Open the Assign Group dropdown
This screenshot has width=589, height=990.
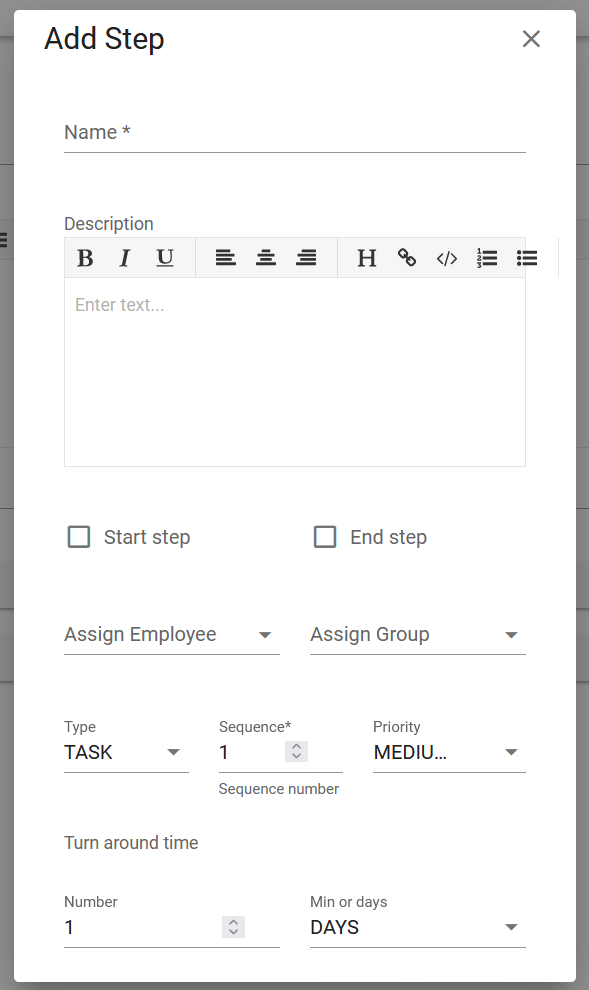pos(511,634)
